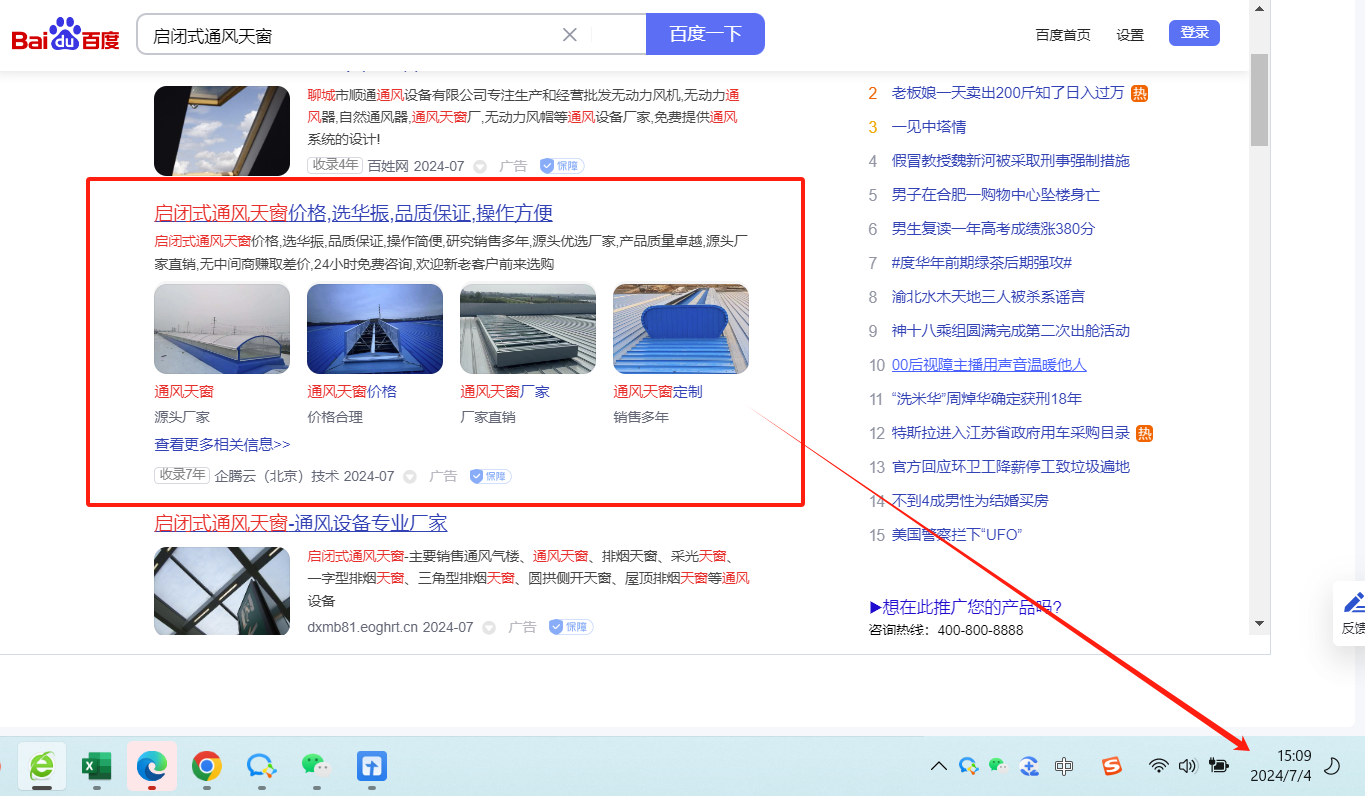
Task: Open the 设置 settings menu
Action: tap(1130, 35)
